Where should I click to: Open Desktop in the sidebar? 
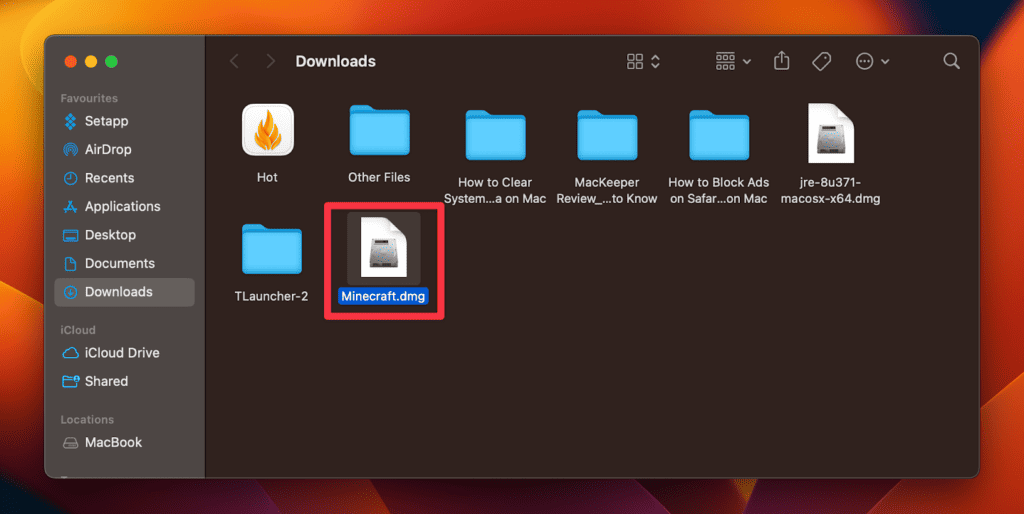point(124,235)
